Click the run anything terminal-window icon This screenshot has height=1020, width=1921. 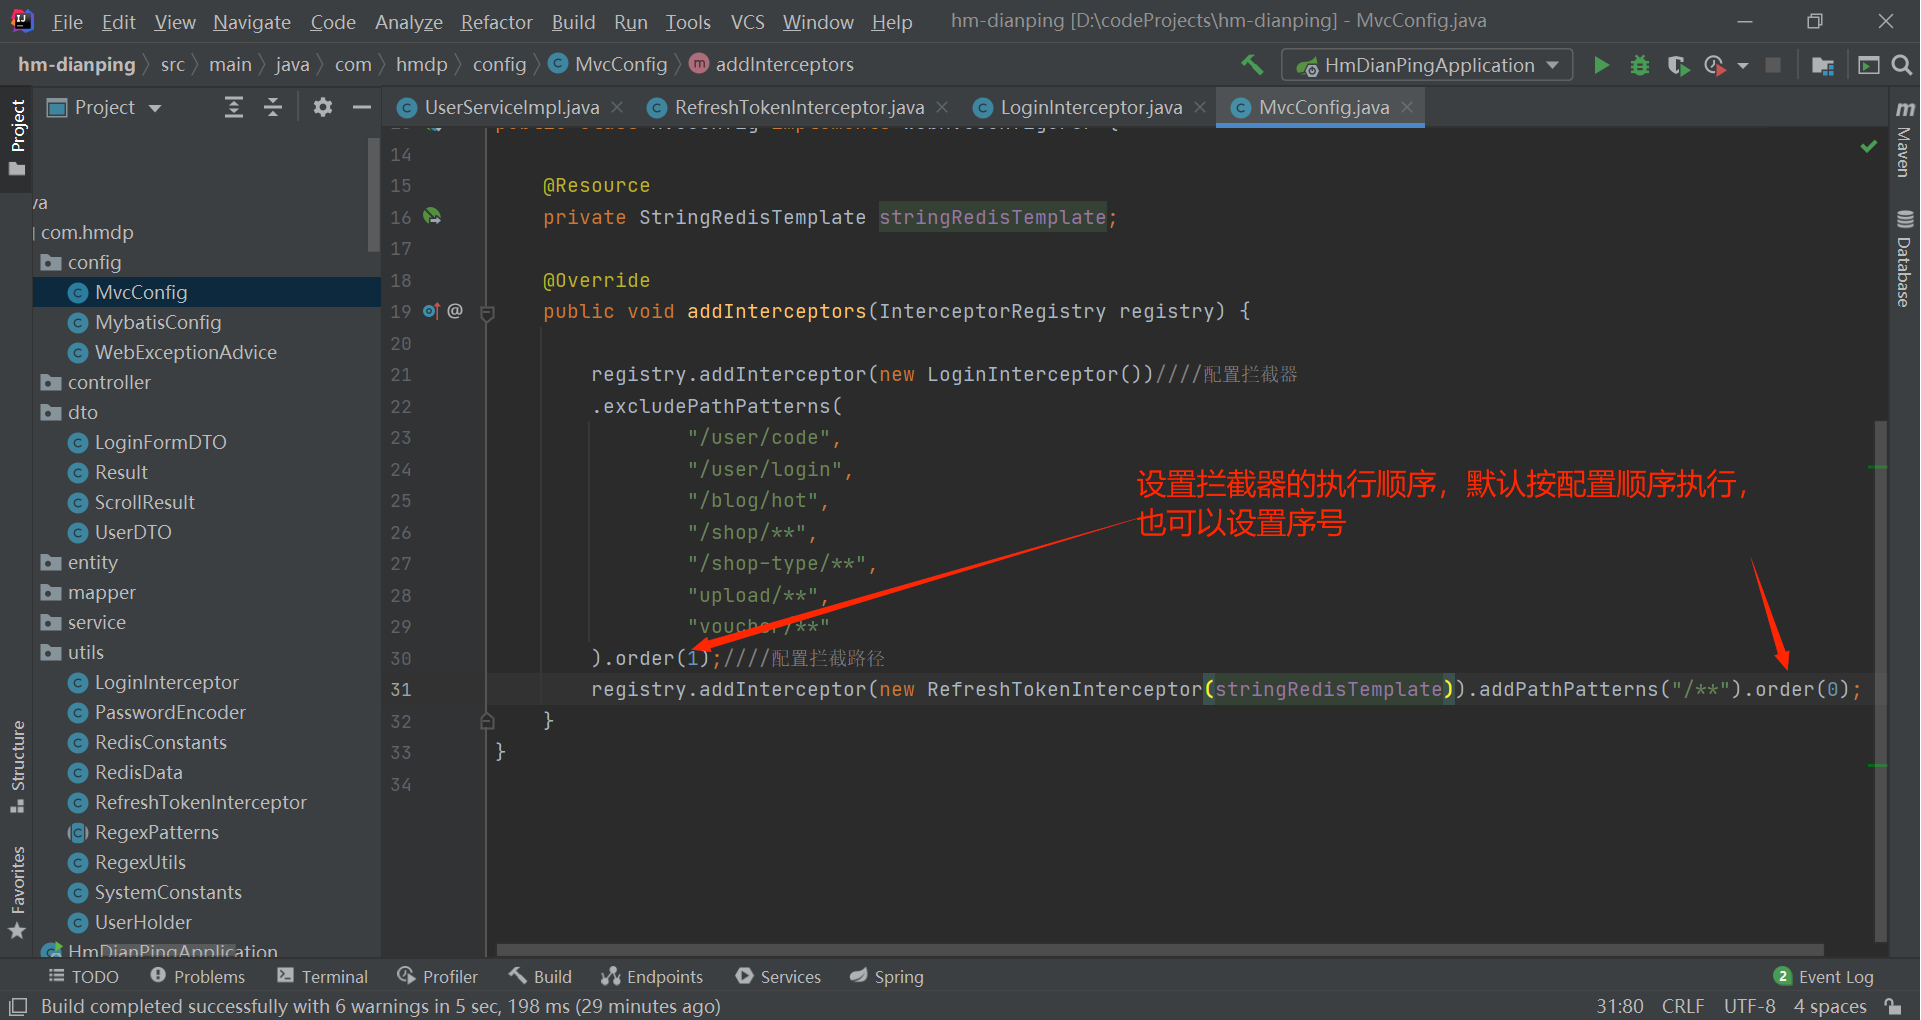(1868, 65)
